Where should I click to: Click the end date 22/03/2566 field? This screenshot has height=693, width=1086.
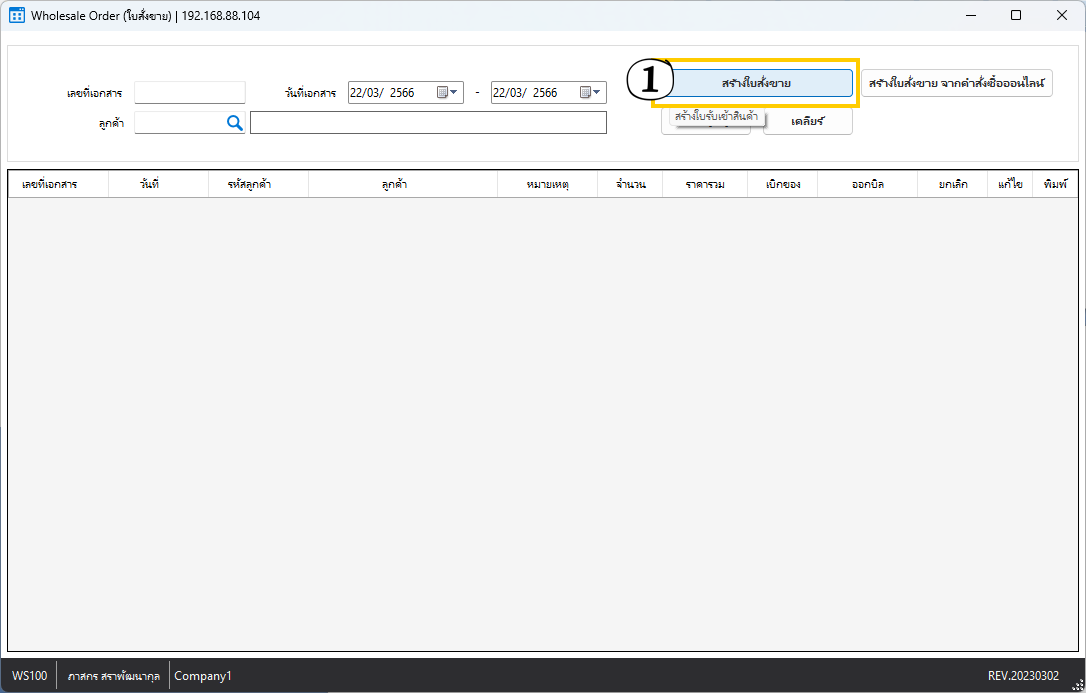tap(533, 93)
